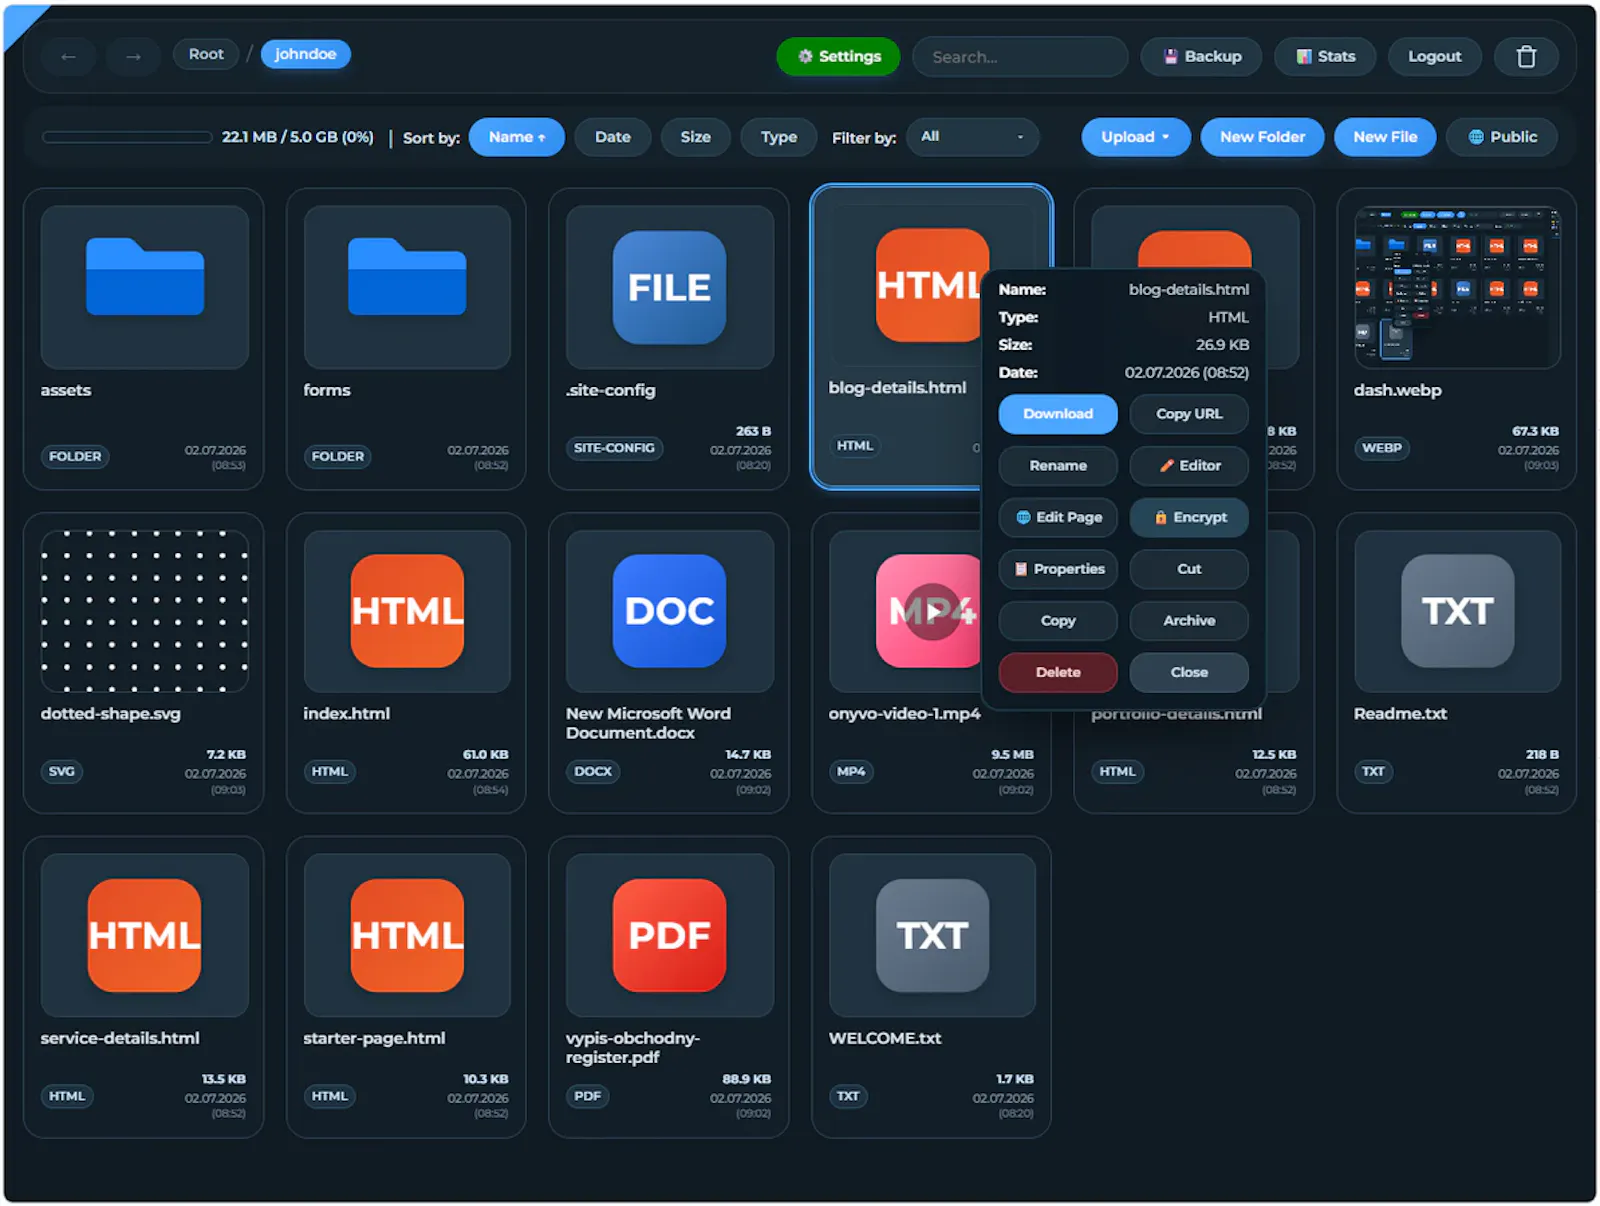Viewport: 1600px width, 1206px height.
Task: Delete the file via context menu
Action: [1058, 673]
